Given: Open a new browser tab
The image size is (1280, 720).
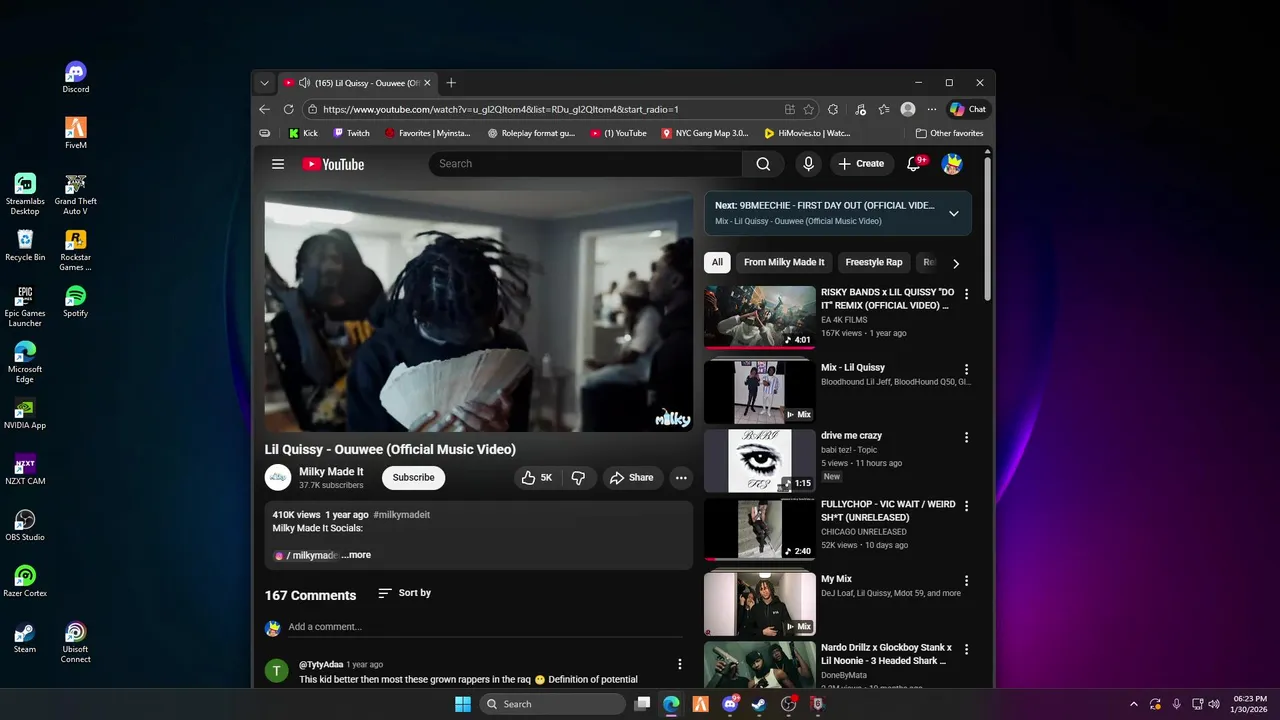Looking at the screenshot, I should tap(451, 83).
